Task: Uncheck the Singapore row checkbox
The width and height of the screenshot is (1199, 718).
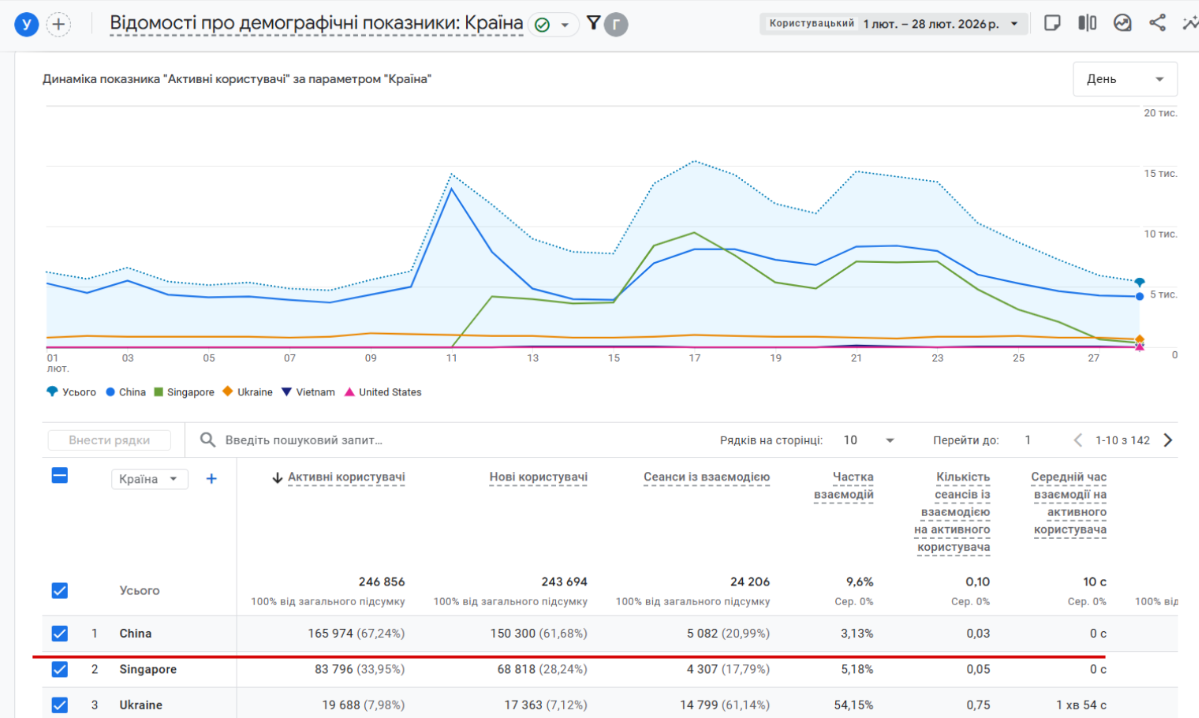Action: coord(60,669)
